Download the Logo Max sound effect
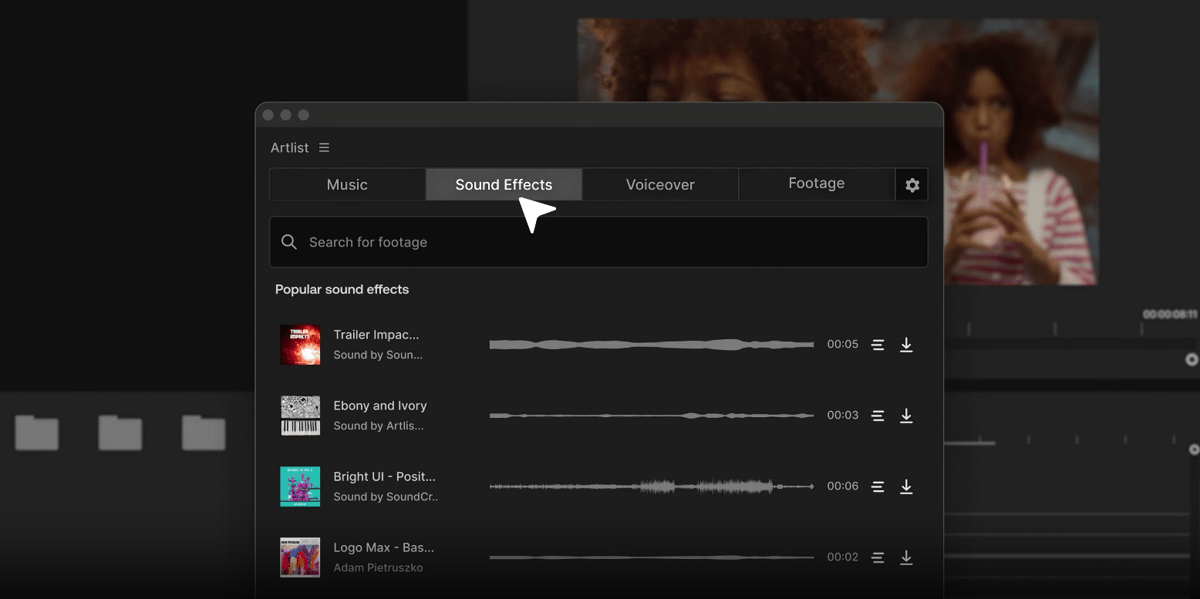Viewport: 1200px width, 599px height. click(x=906, y=558)
